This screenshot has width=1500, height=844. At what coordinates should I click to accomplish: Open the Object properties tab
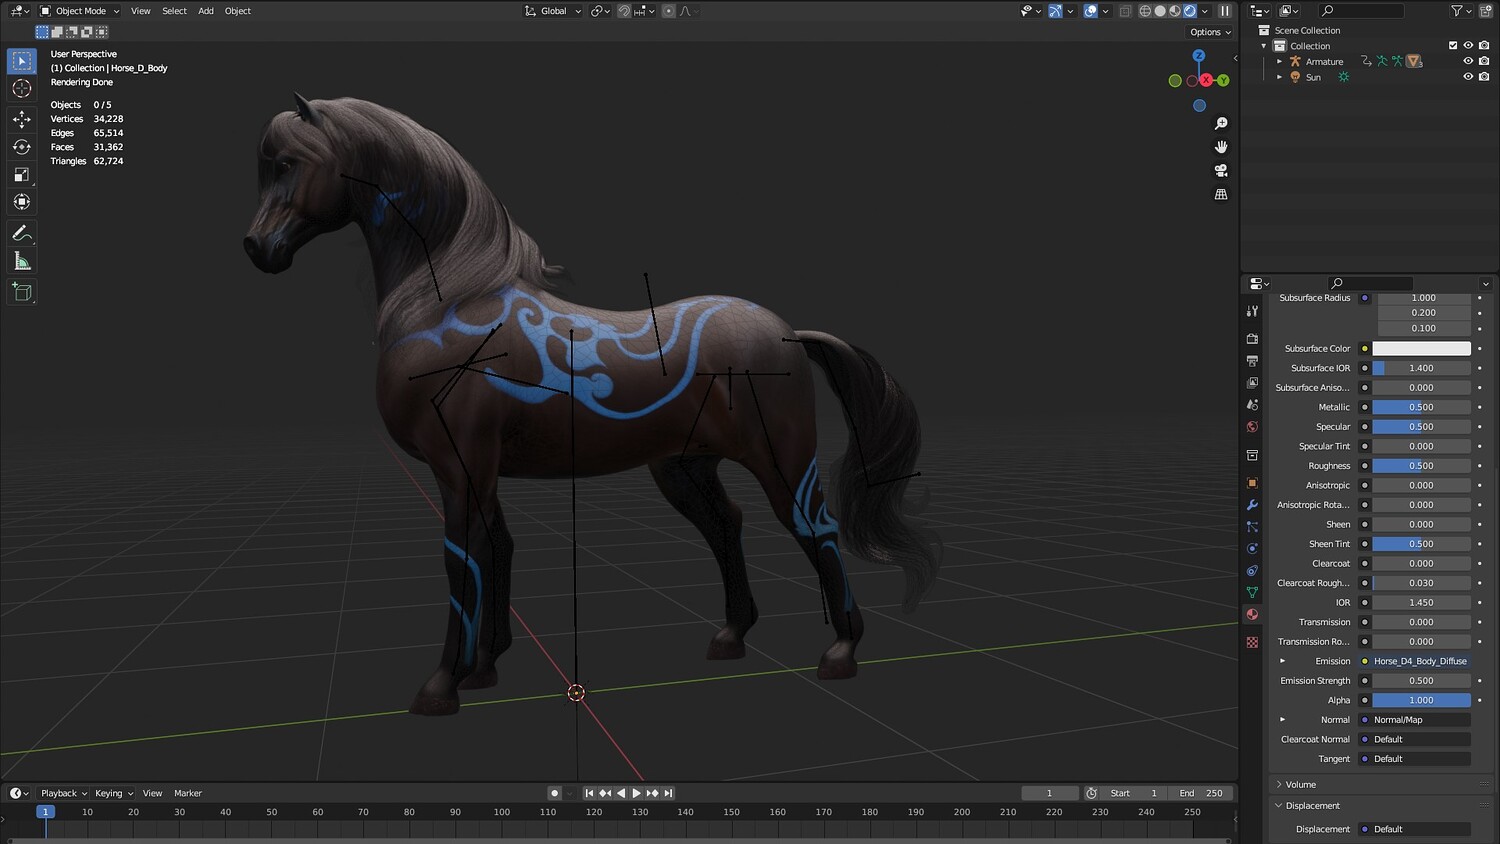[1252, 483]
